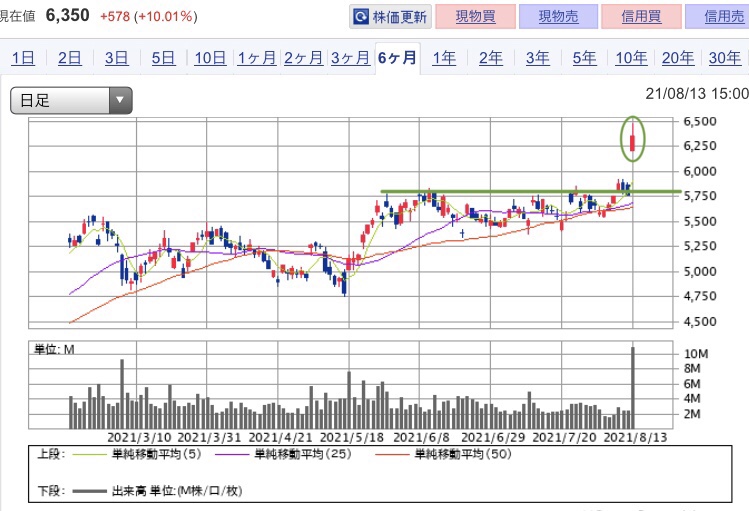
Task: Click the 2021/3/10 date axis label
Action: pos(139,437)
